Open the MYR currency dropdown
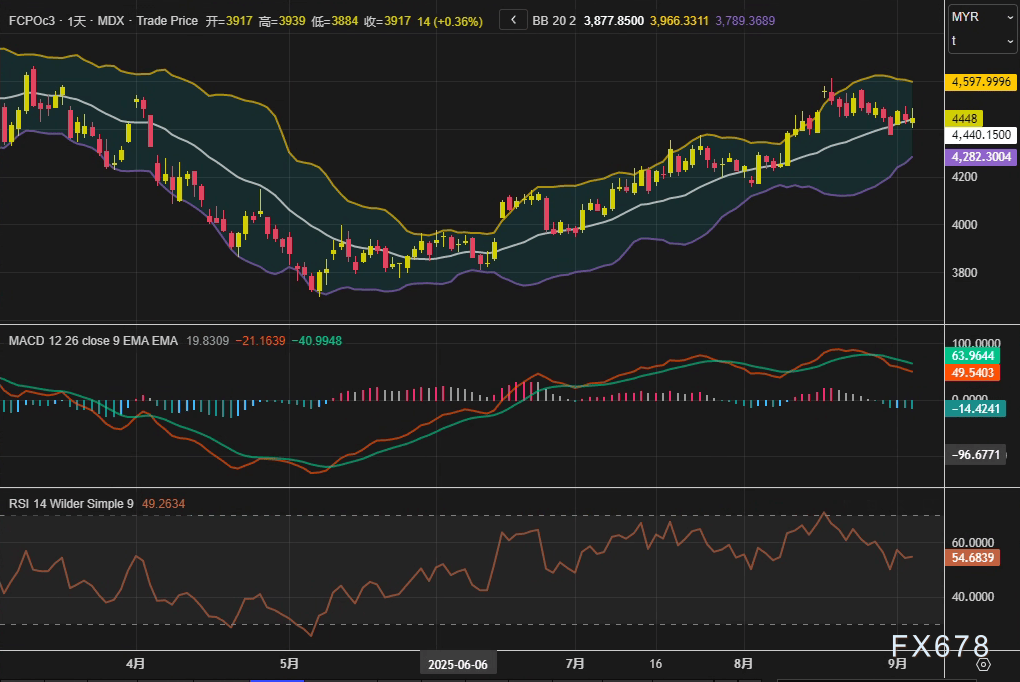 (x=982, y=17)
